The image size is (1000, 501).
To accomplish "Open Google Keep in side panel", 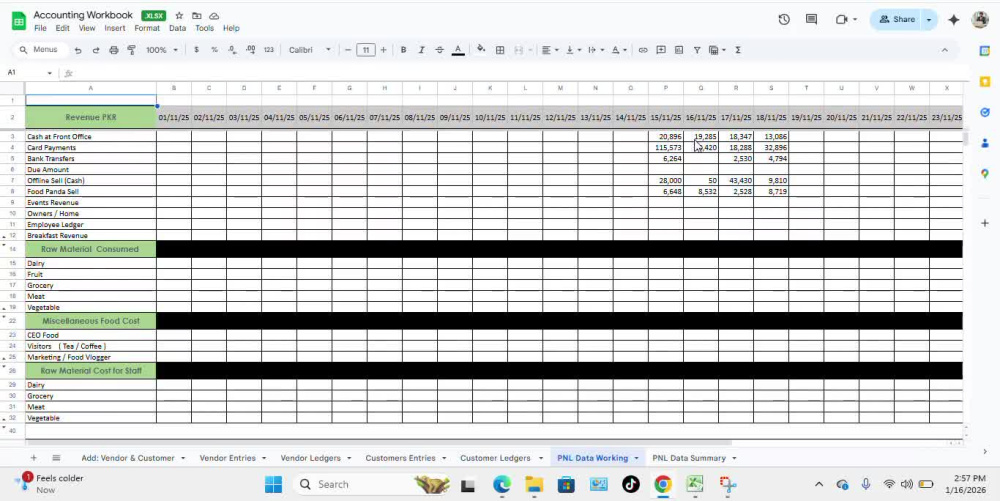I will [985, 81].
